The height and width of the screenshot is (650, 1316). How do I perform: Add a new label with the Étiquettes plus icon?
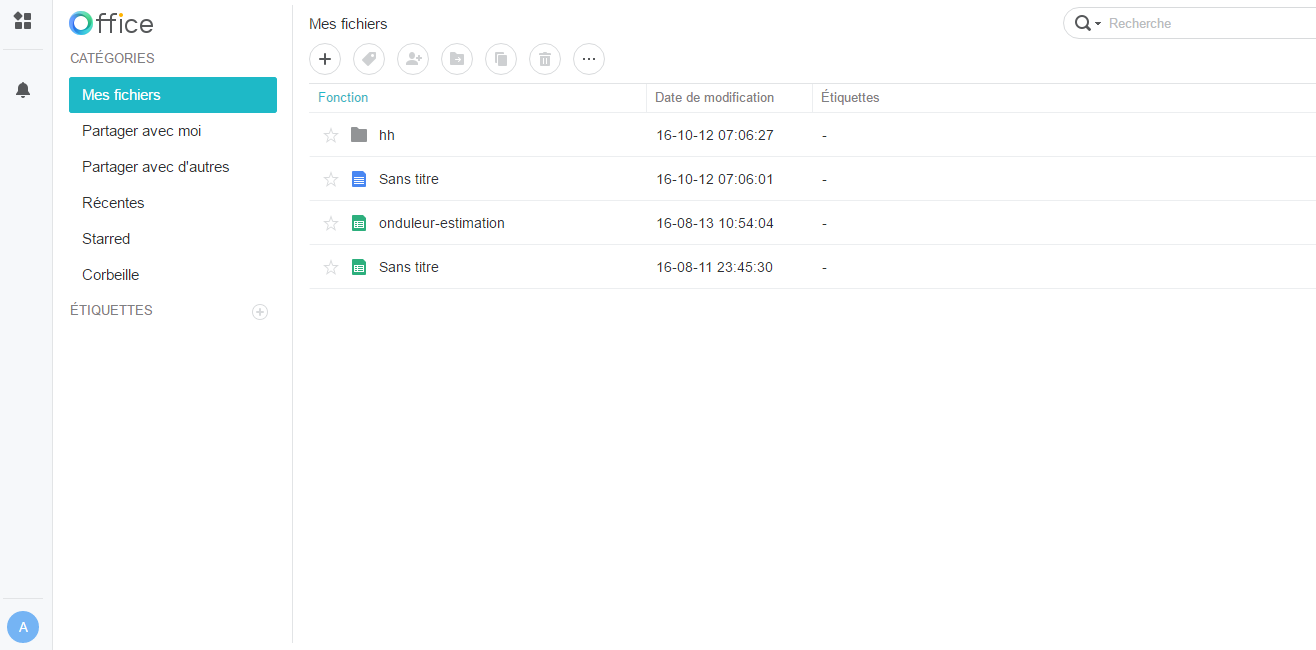coord(260,312)
